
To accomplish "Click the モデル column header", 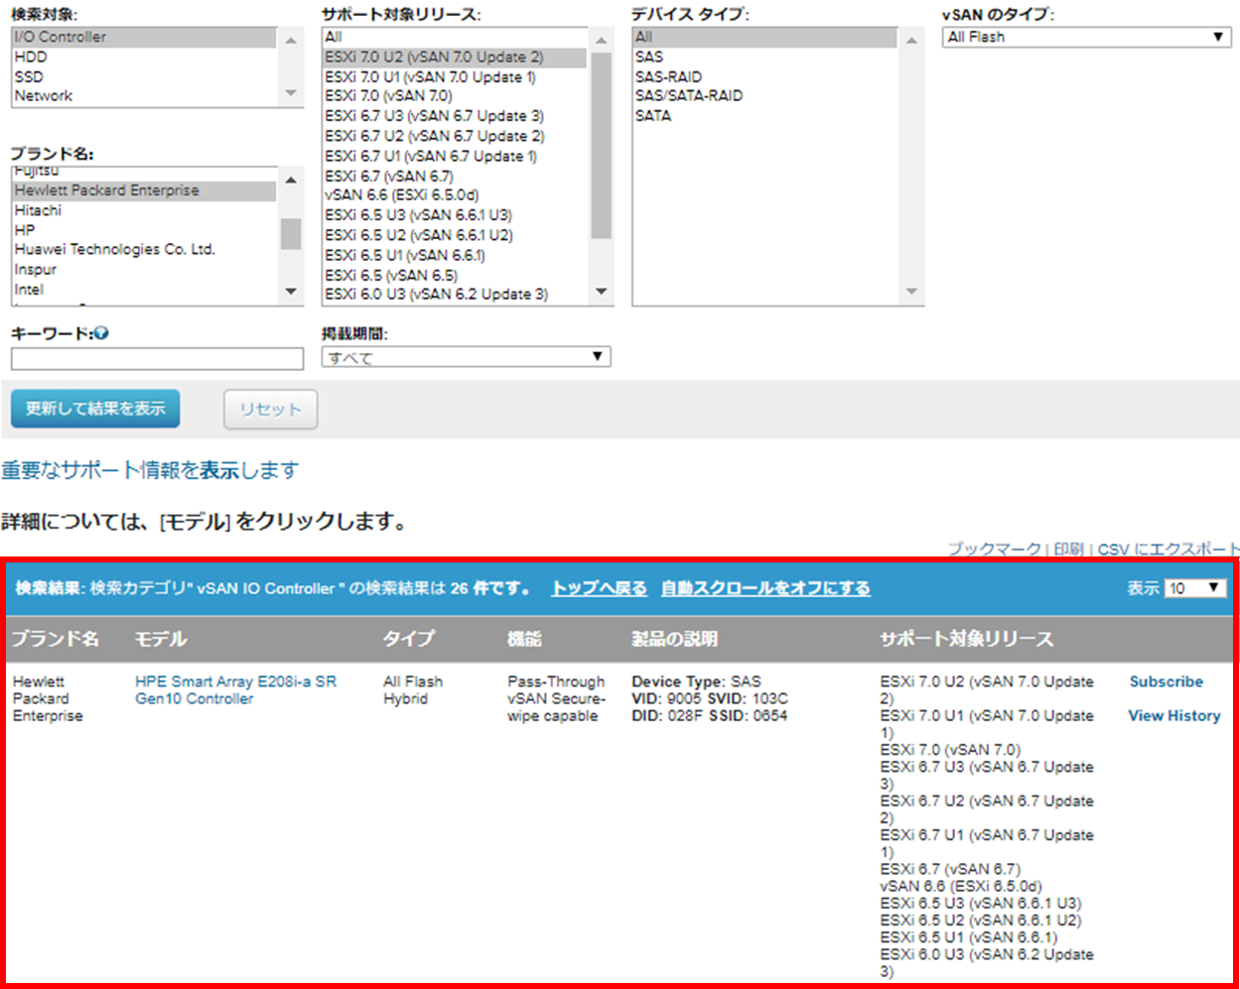I will point(161,639).
